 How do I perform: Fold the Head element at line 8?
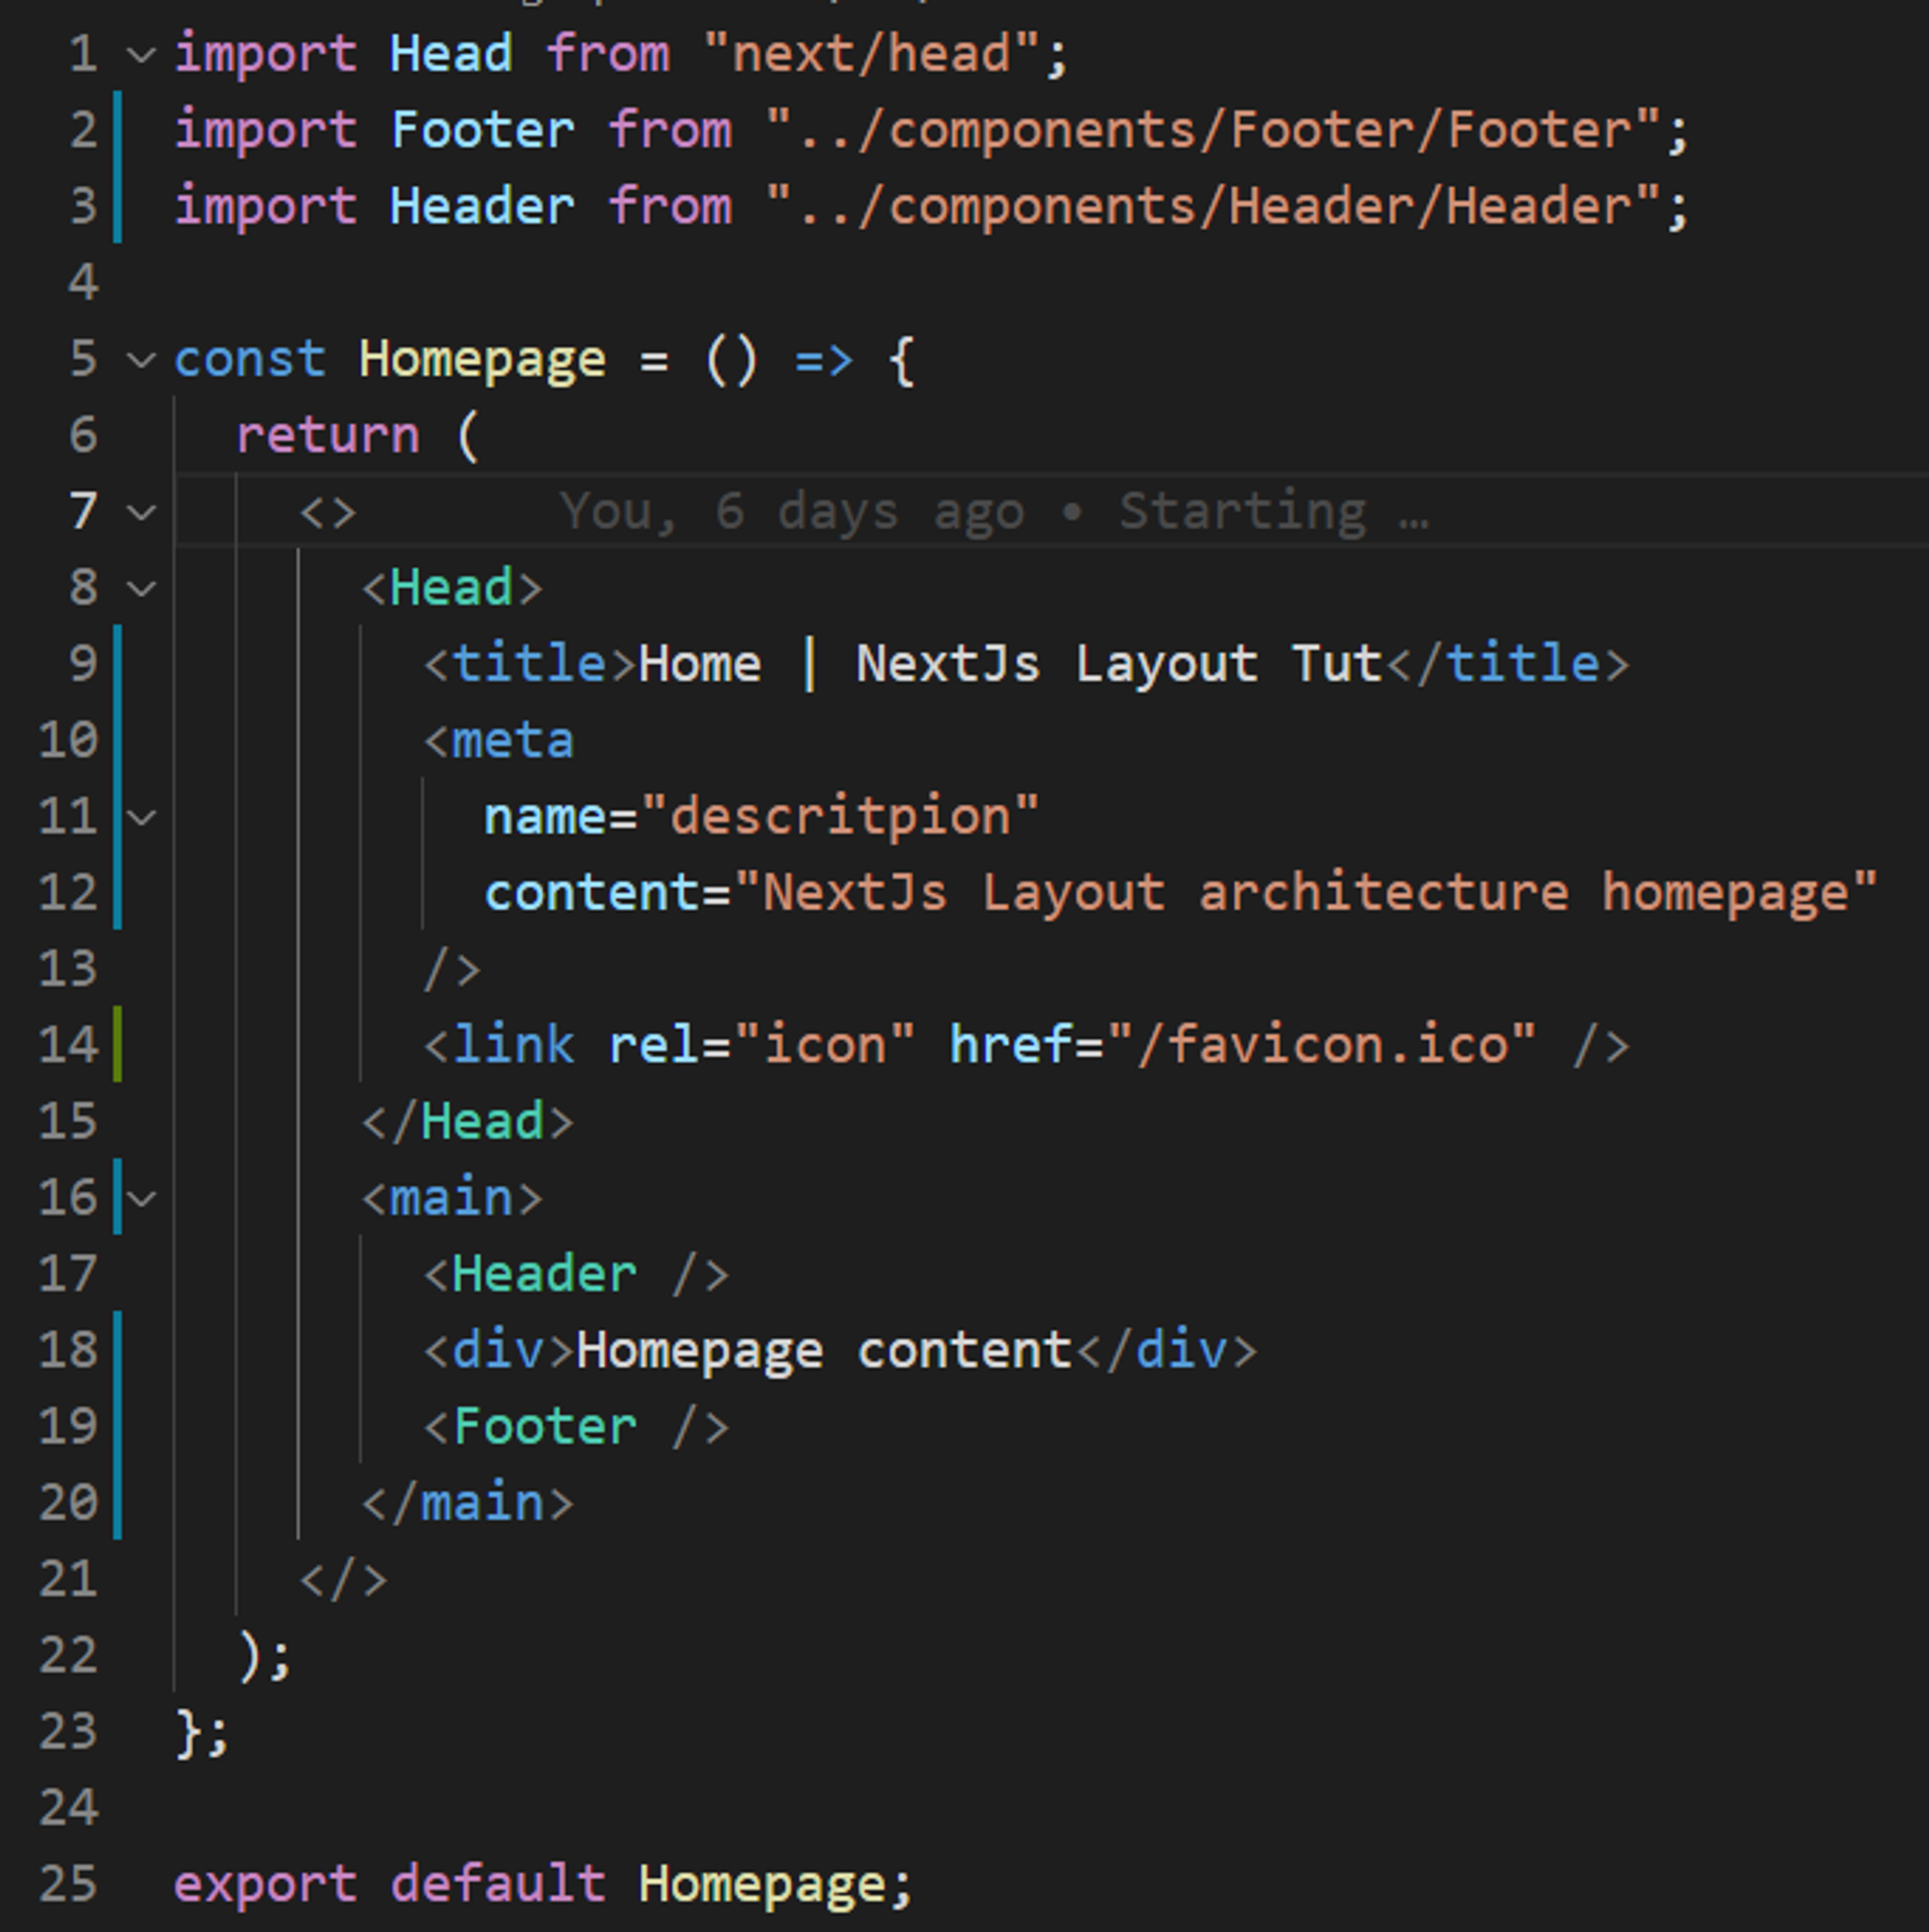click(143, 588)
